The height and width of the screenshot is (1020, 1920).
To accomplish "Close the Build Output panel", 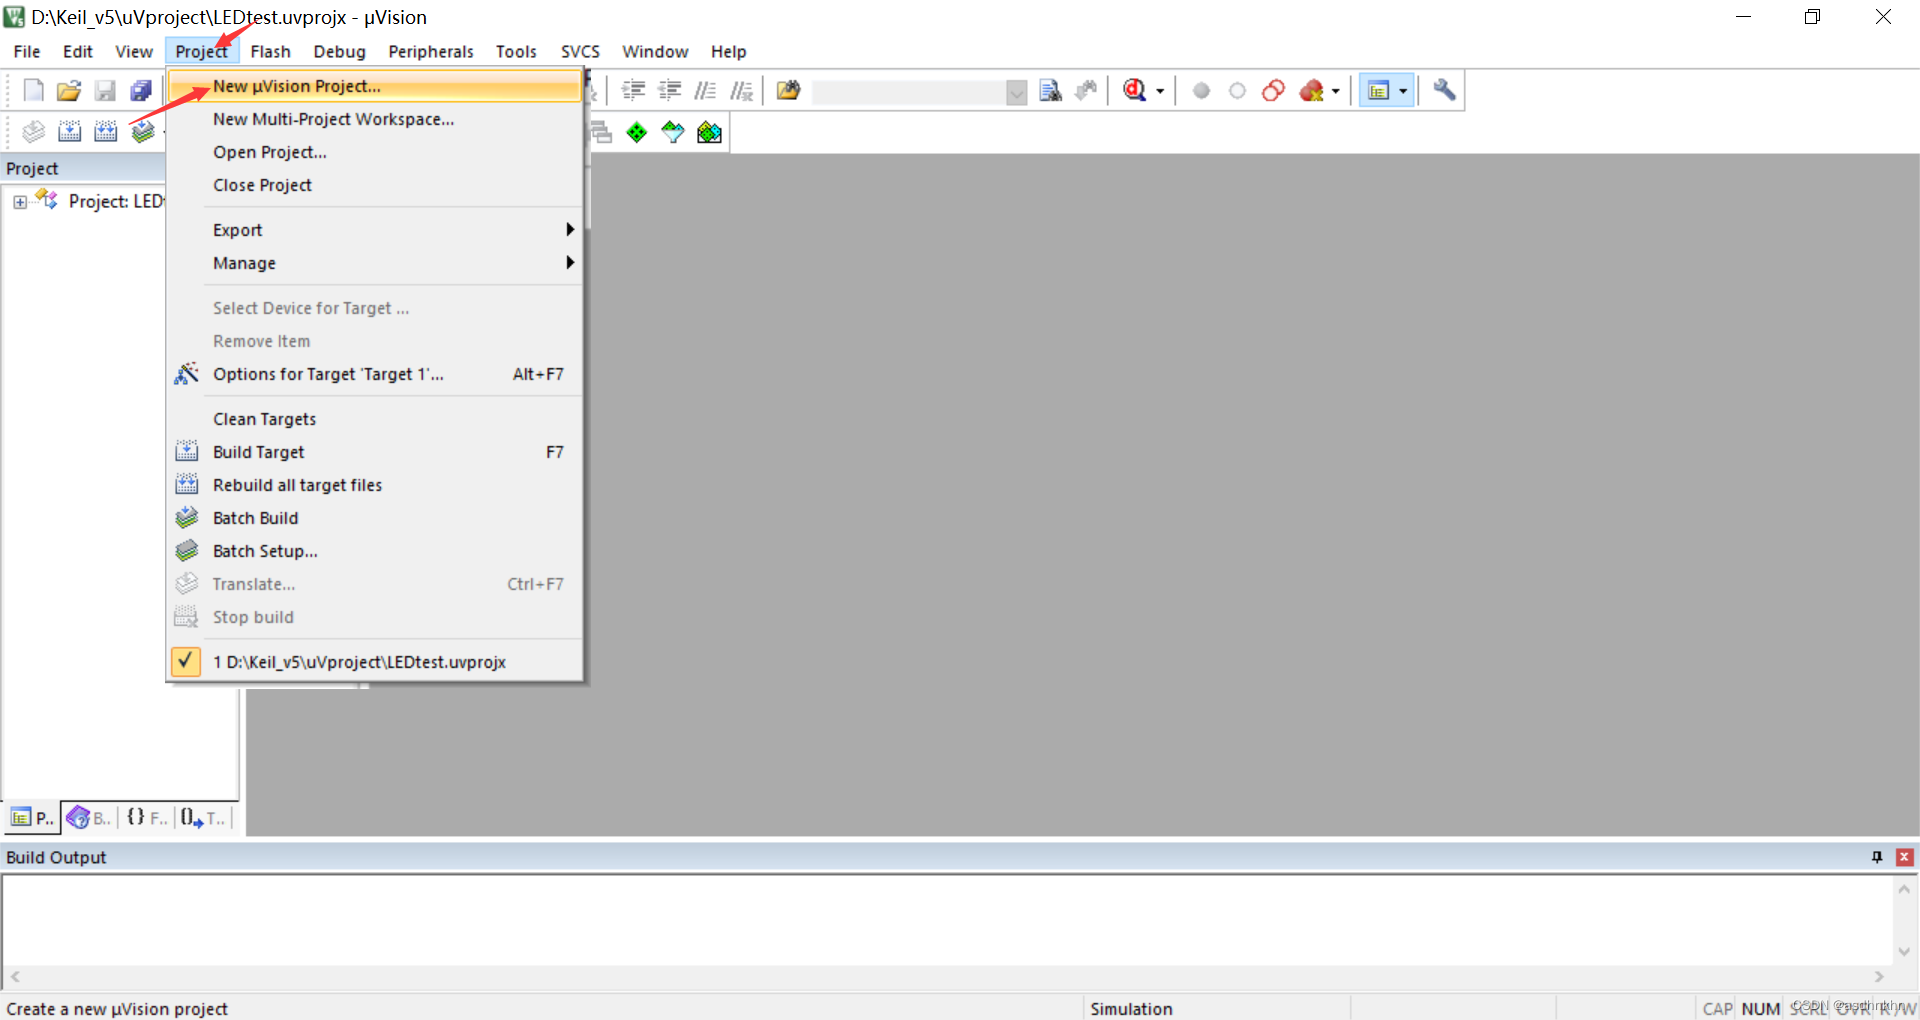I will point(1905,857).
